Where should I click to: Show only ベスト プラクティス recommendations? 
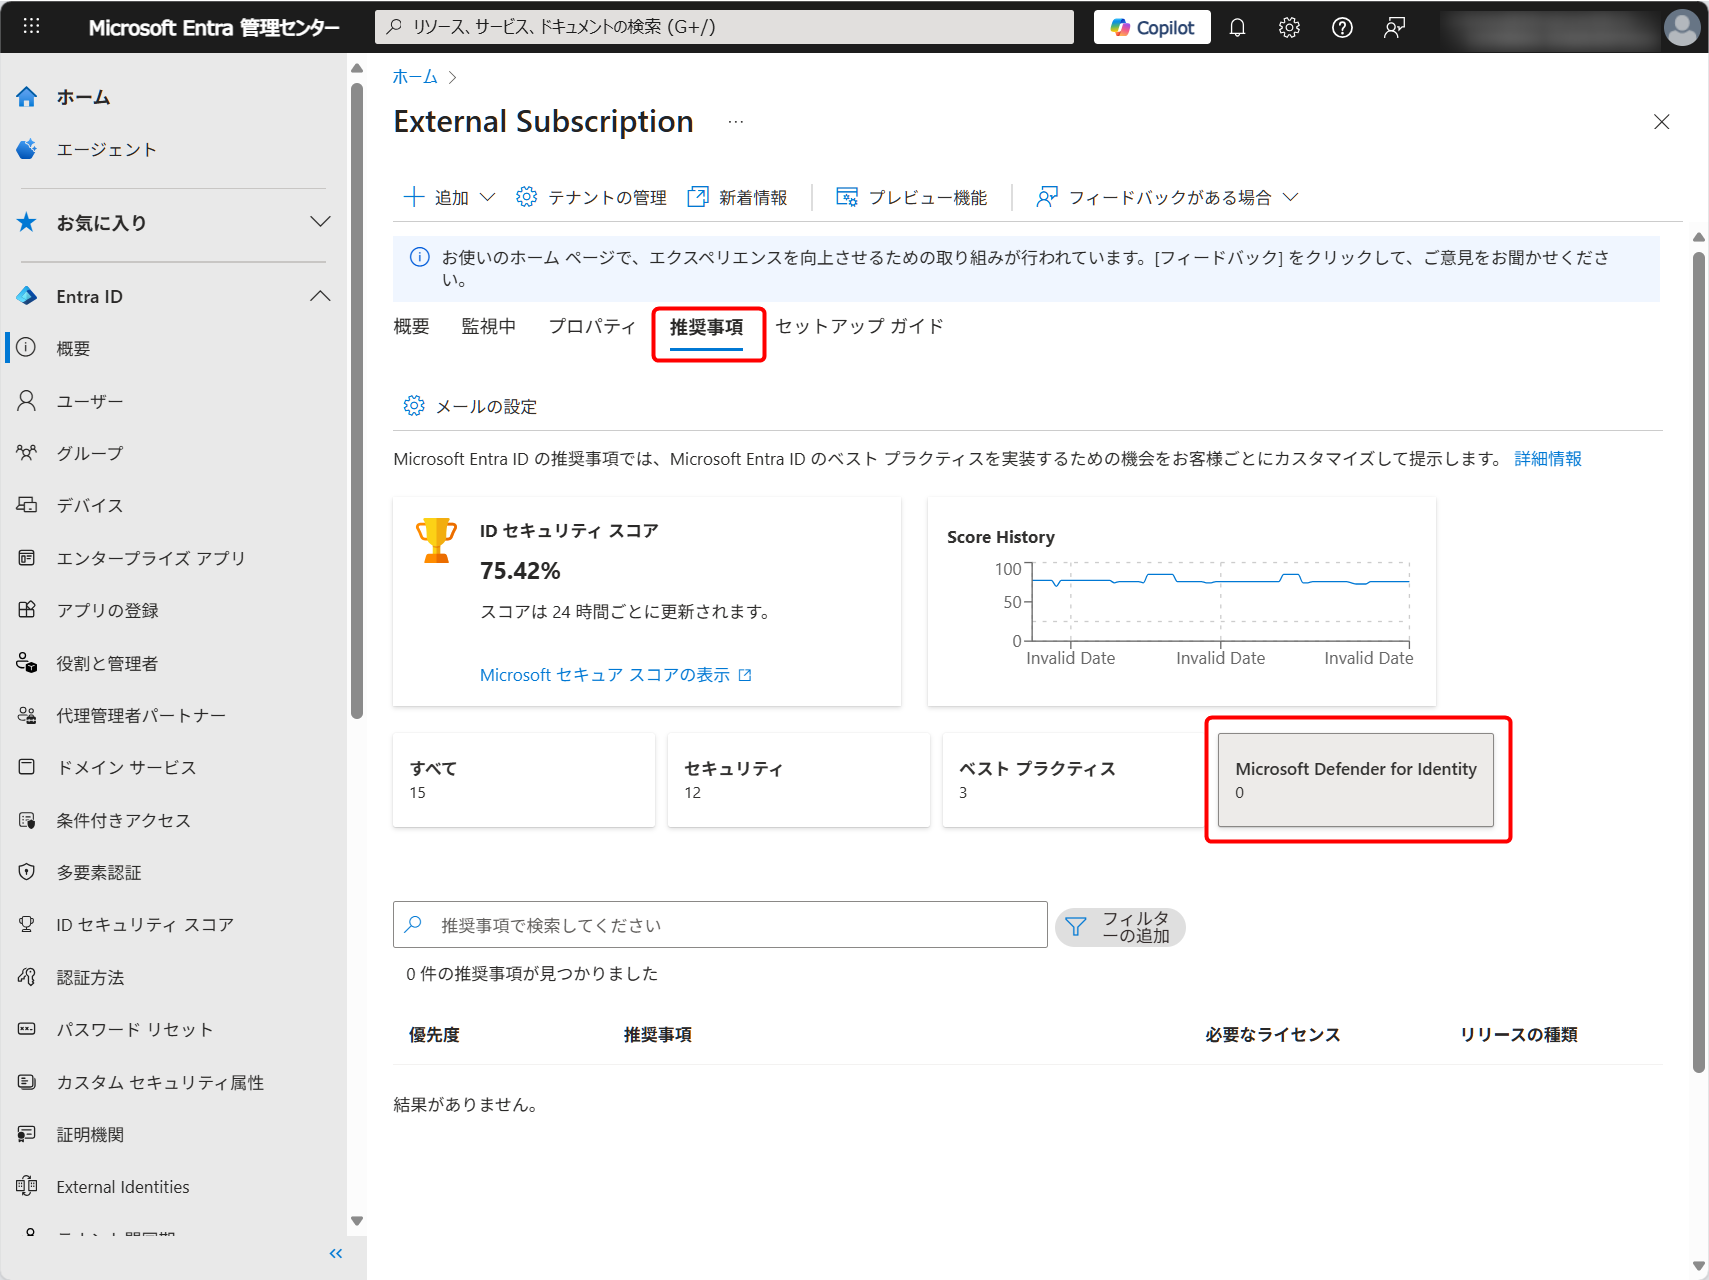[1071, 780]
